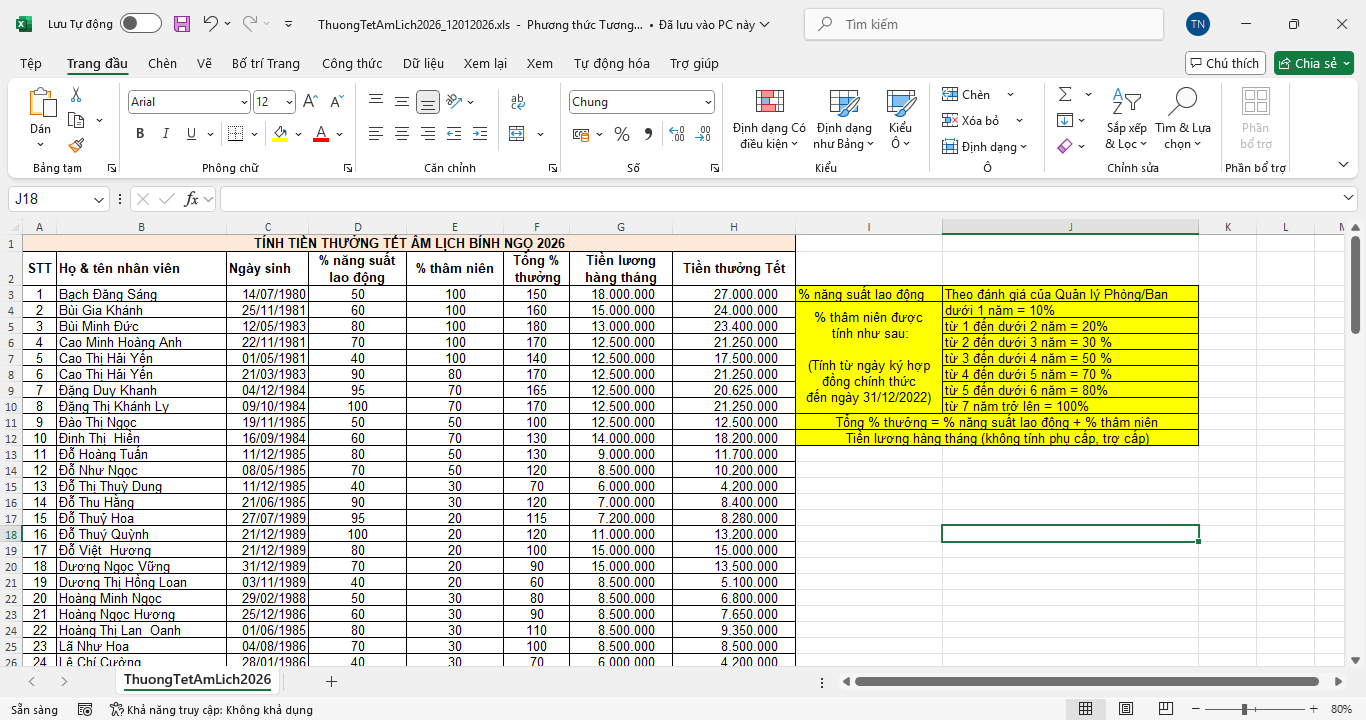Open the font size dropdown
The image size is (1366, 720).
coord(289,102)
